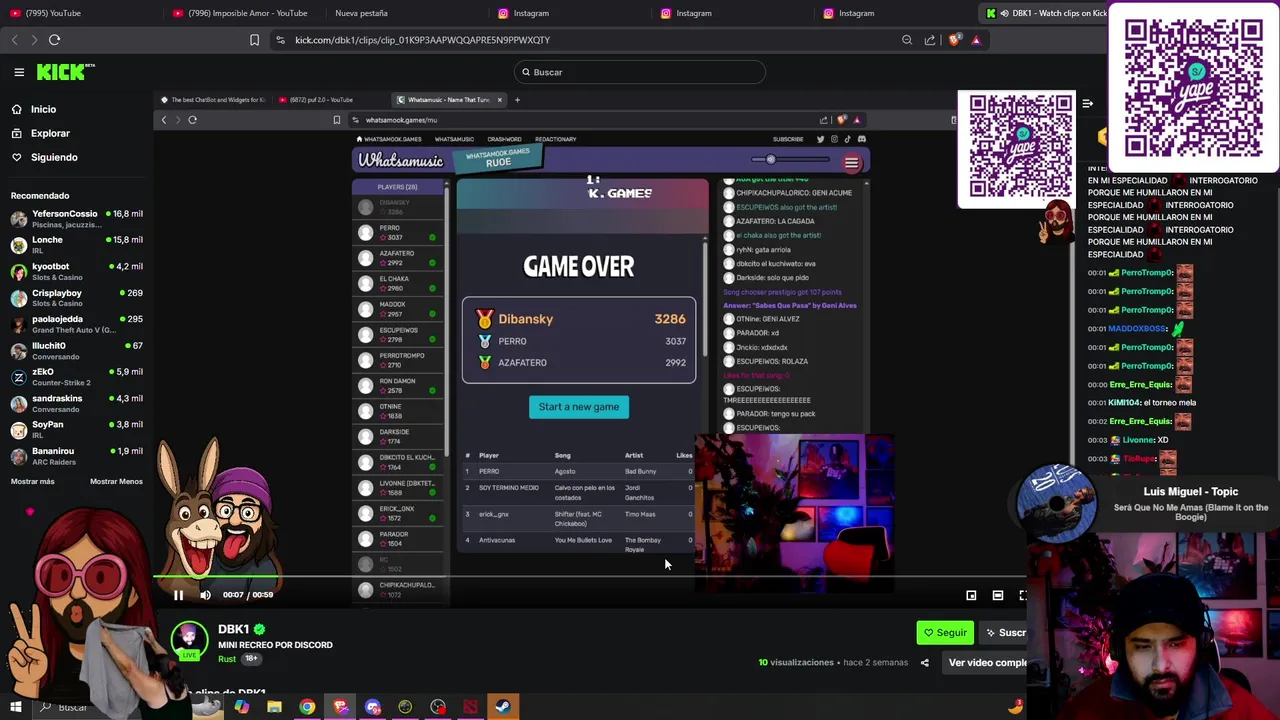
Task: Pause the clip playback
Action: click(x=178, y=595)
